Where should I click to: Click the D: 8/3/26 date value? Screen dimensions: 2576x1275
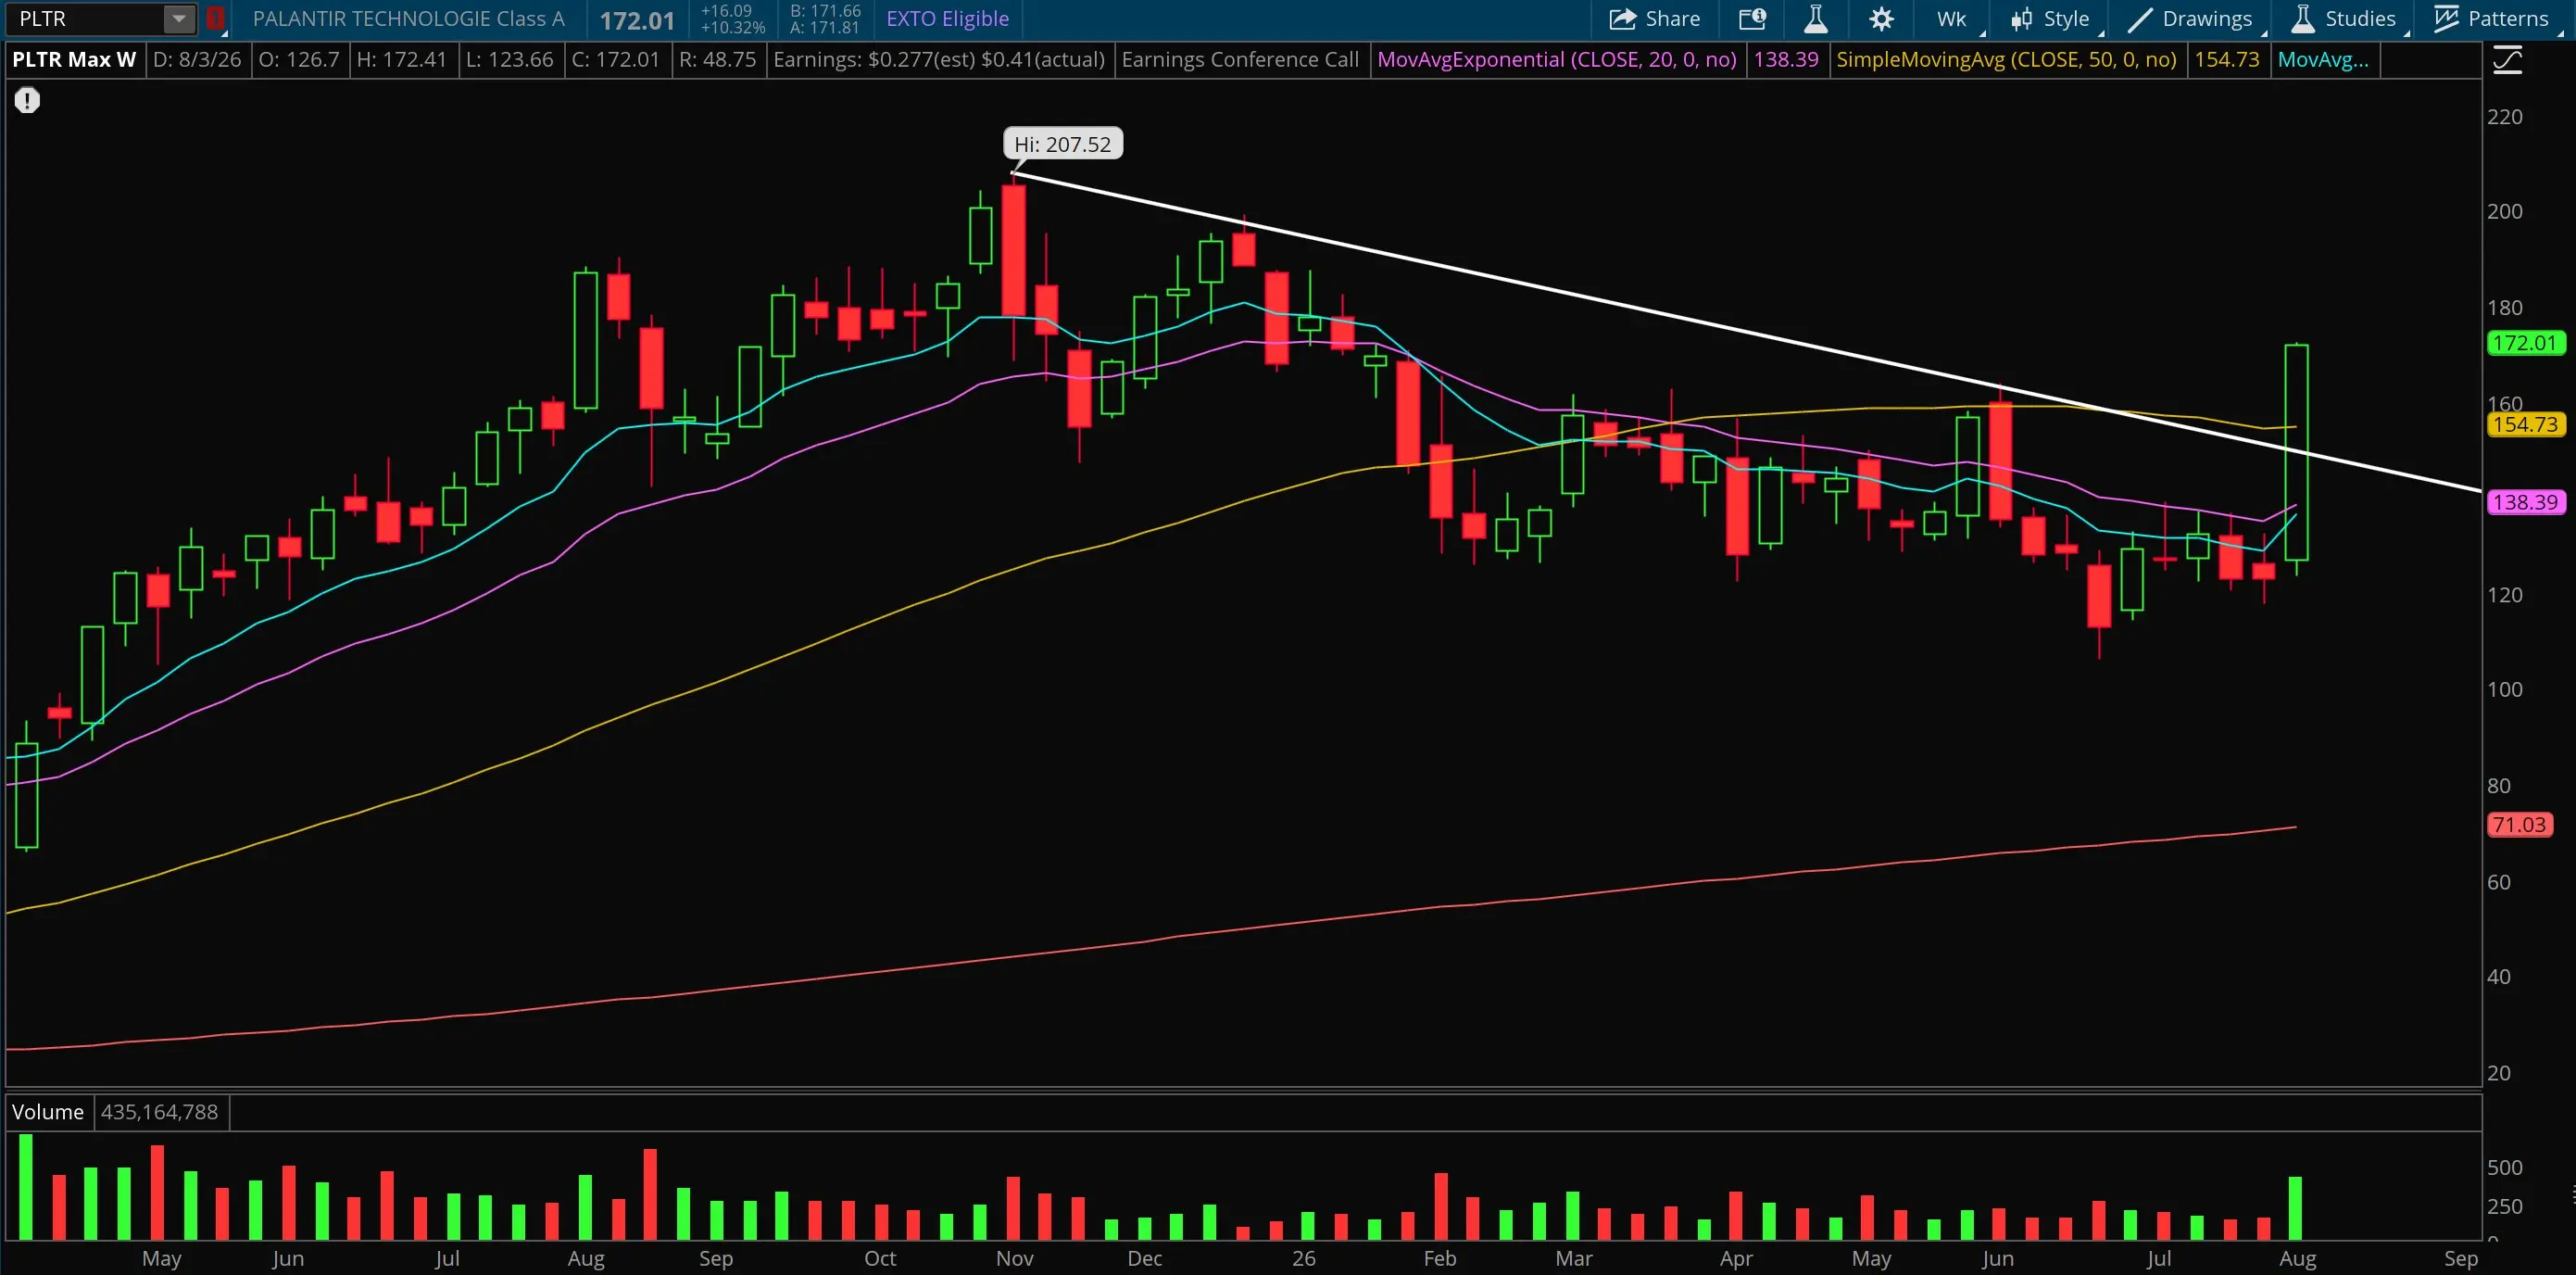[197, 59]
